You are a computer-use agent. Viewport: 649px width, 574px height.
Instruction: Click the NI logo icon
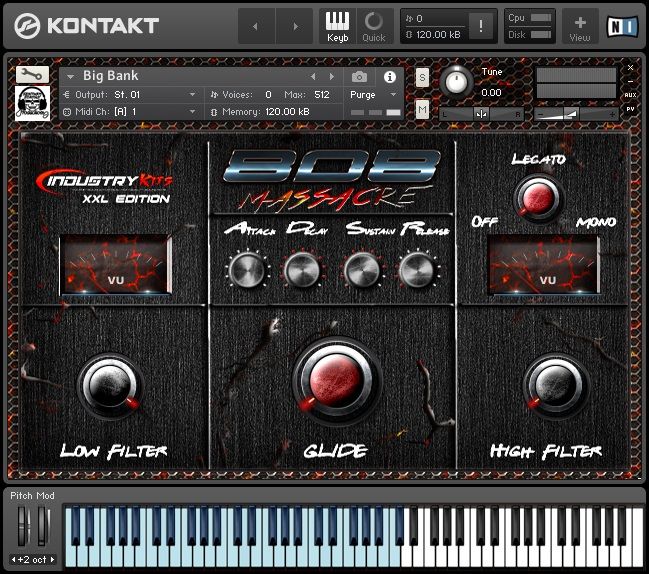click(x=624, y=27)
